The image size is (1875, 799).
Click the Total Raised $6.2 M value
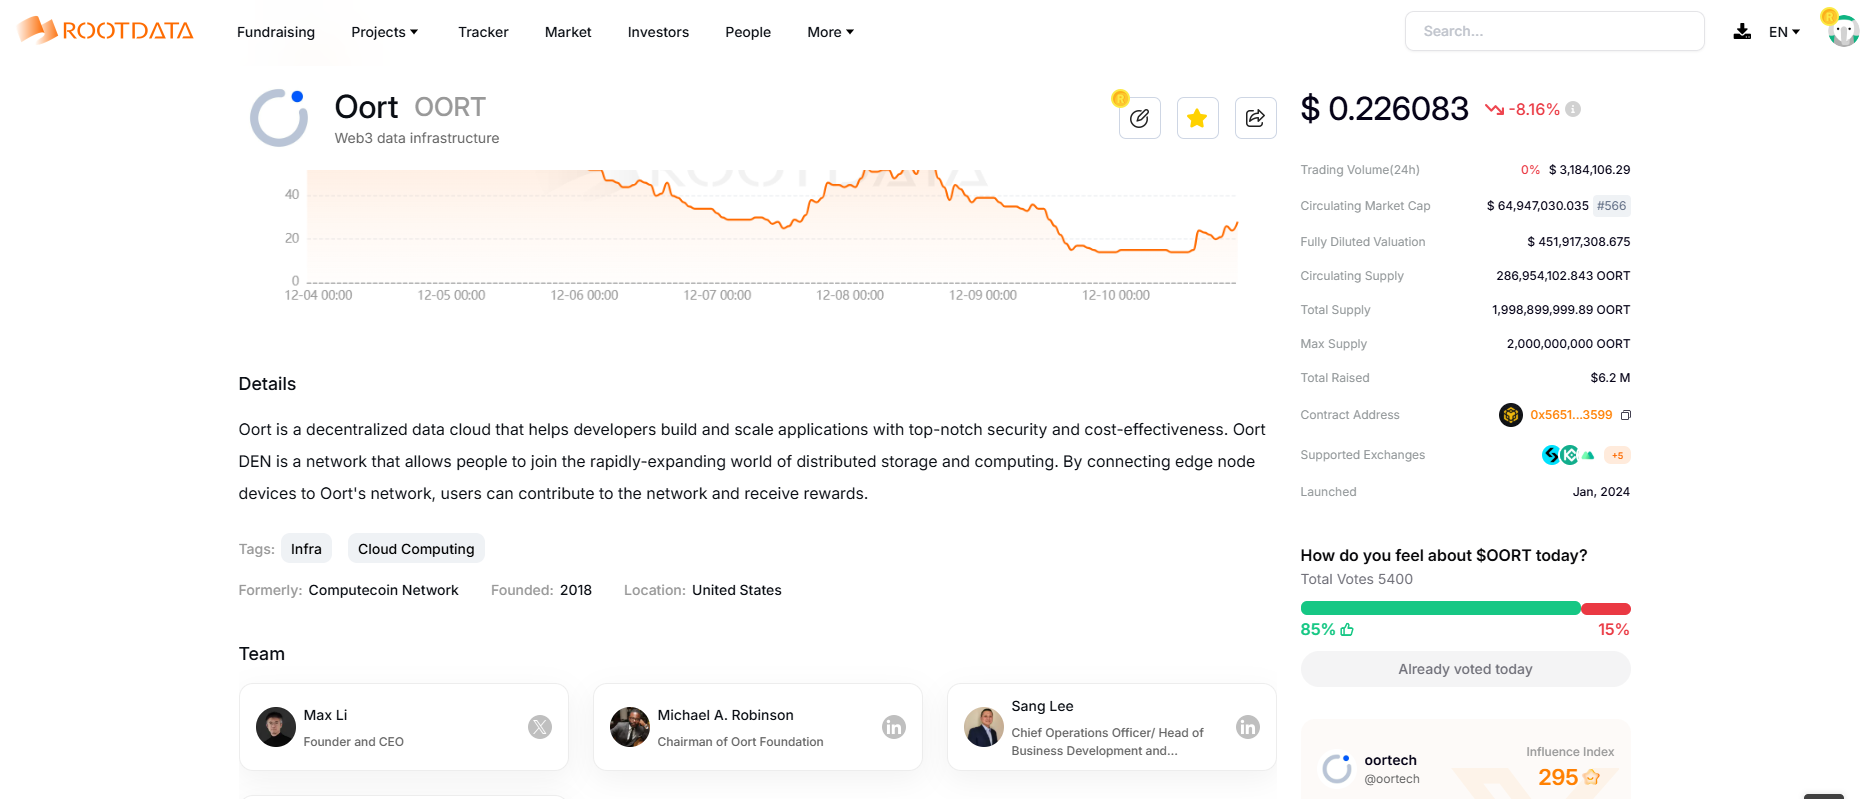point(1610,378)
